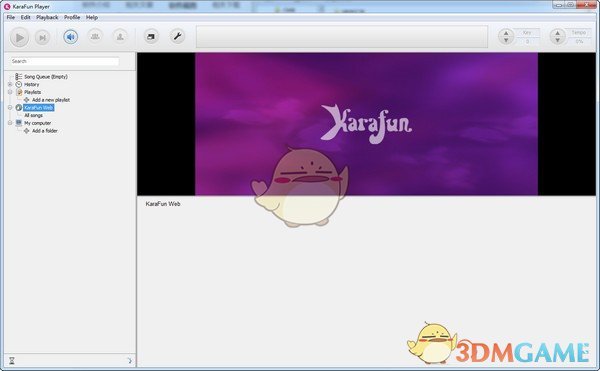Screen dimensions: 600x371
Task: Increase the Tempo with its up arrow
Action: pos(558,34)
